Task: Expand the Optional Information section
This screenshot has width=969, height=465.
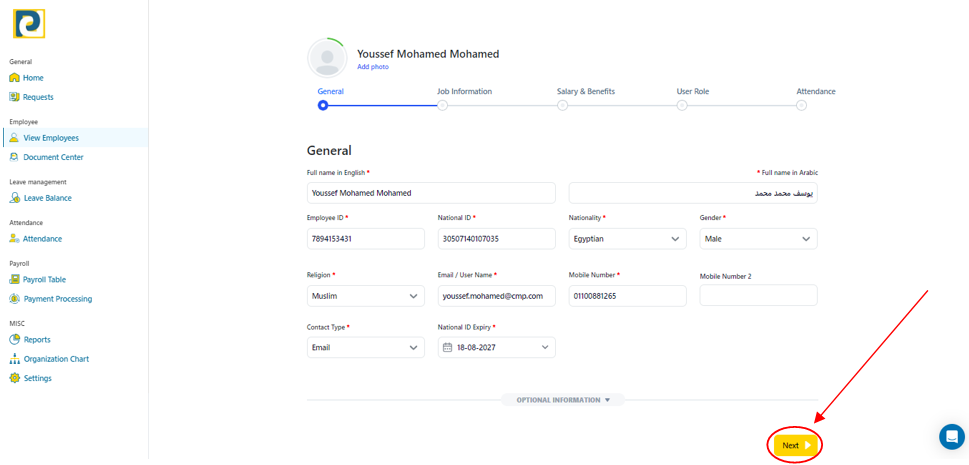Action: 564,400
